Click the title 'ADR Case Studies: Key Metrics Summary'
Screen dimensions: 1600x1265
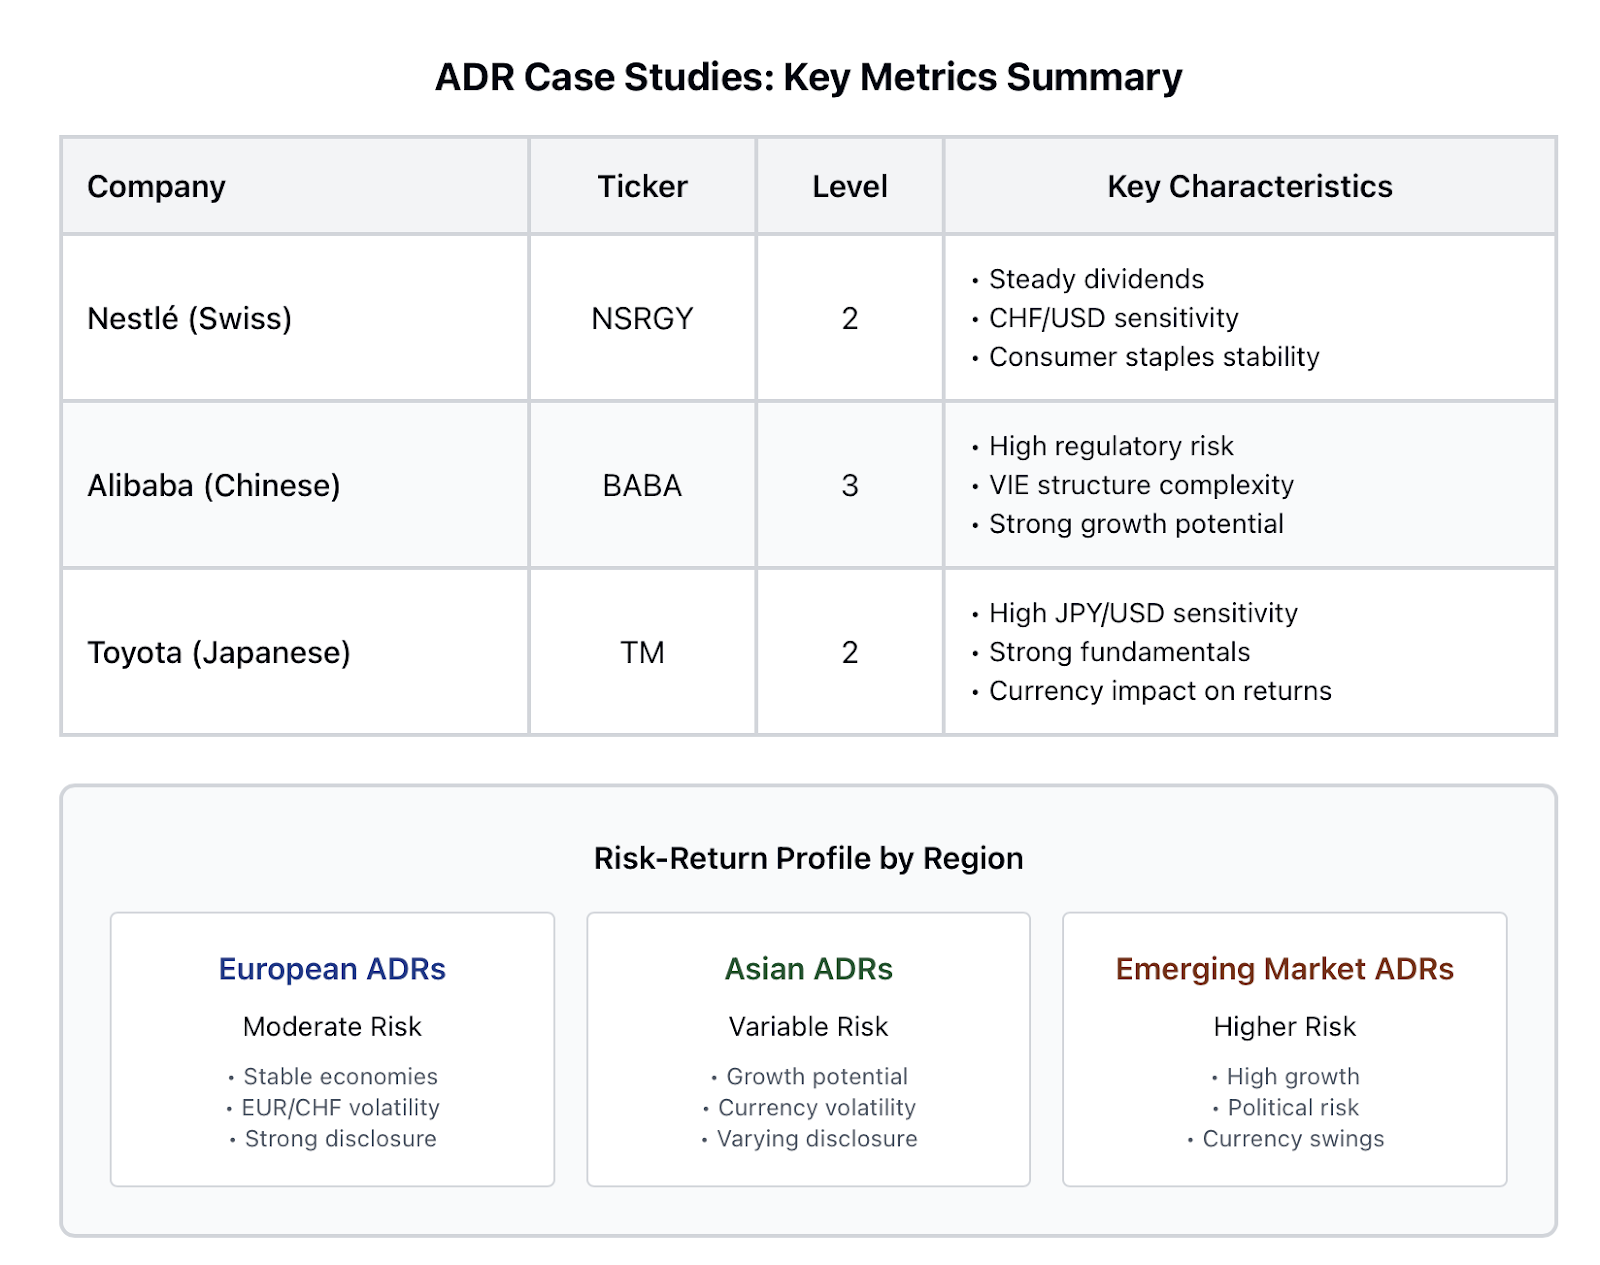[x=808, y=77]
